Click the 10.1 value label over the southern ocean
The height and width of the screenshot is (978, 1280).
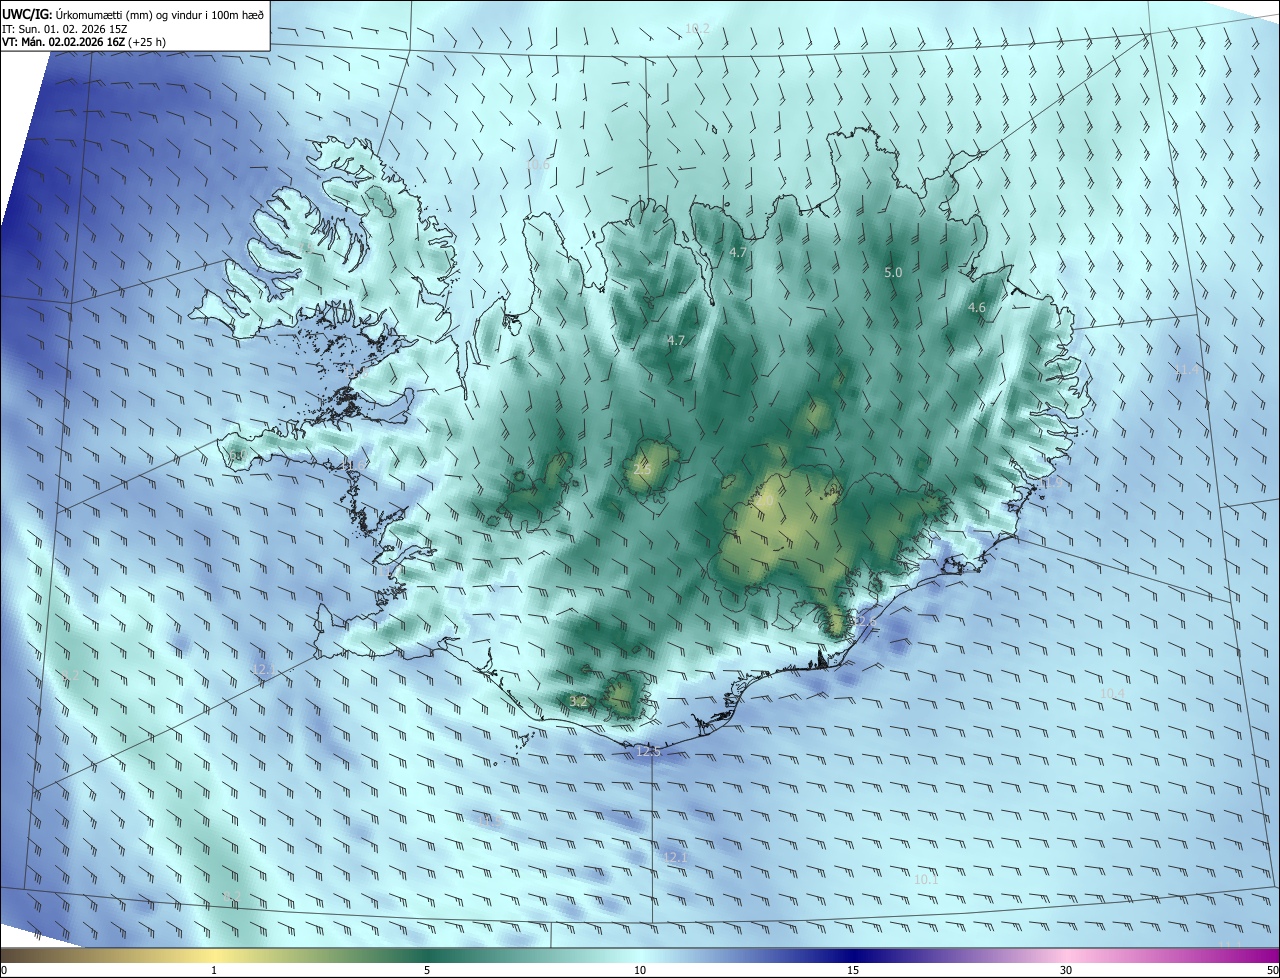click(926, 879)
